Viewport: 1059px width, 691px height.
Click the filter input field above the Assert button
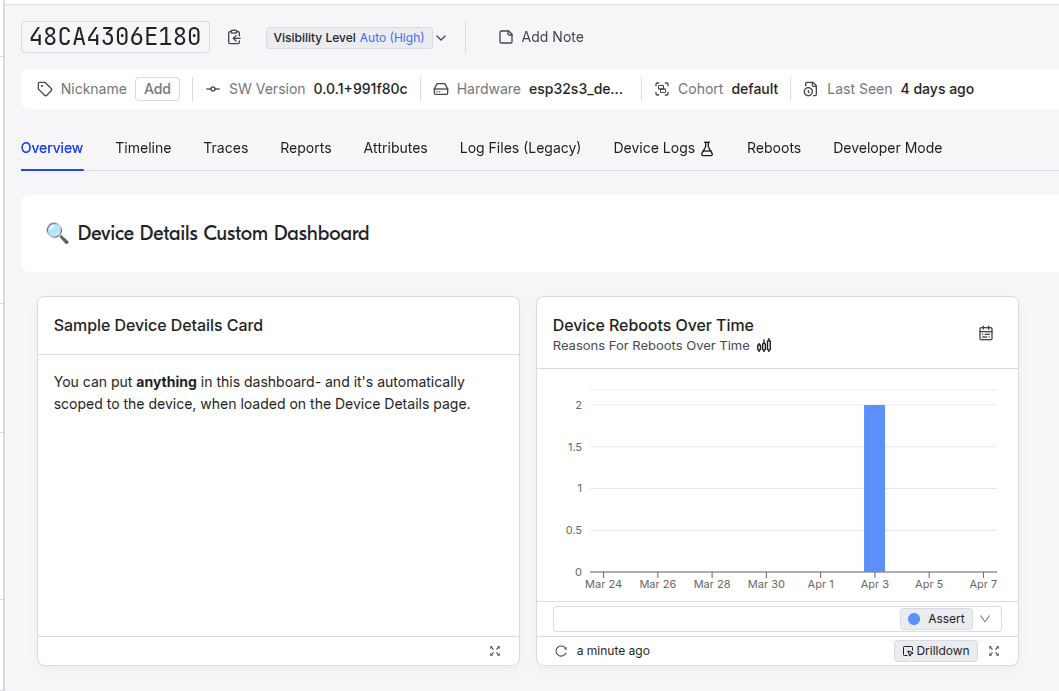(x=720, y=618)
